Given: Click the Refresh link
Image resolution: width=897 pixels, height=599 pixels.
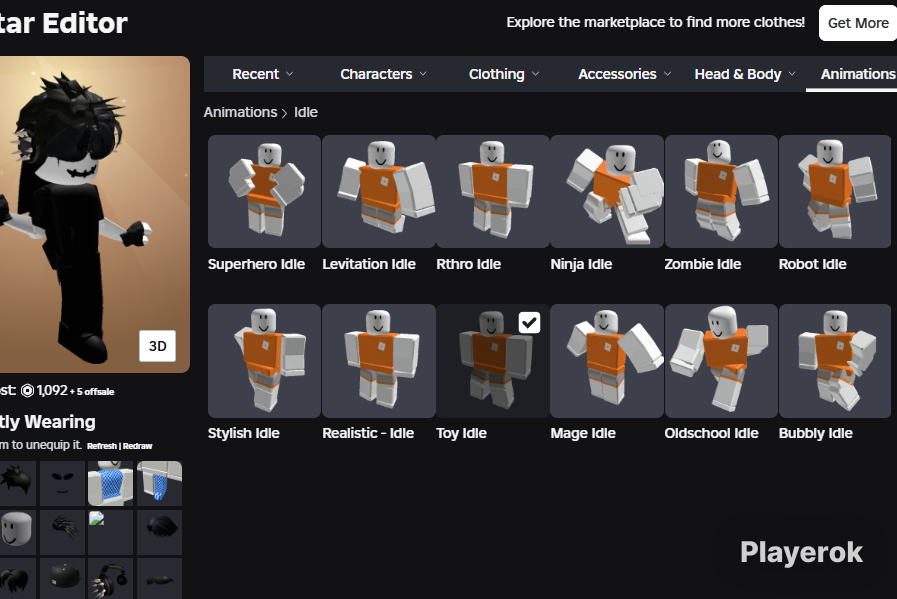Looking at the screenshot, I should pyautogui.click(x=102, y=446).
